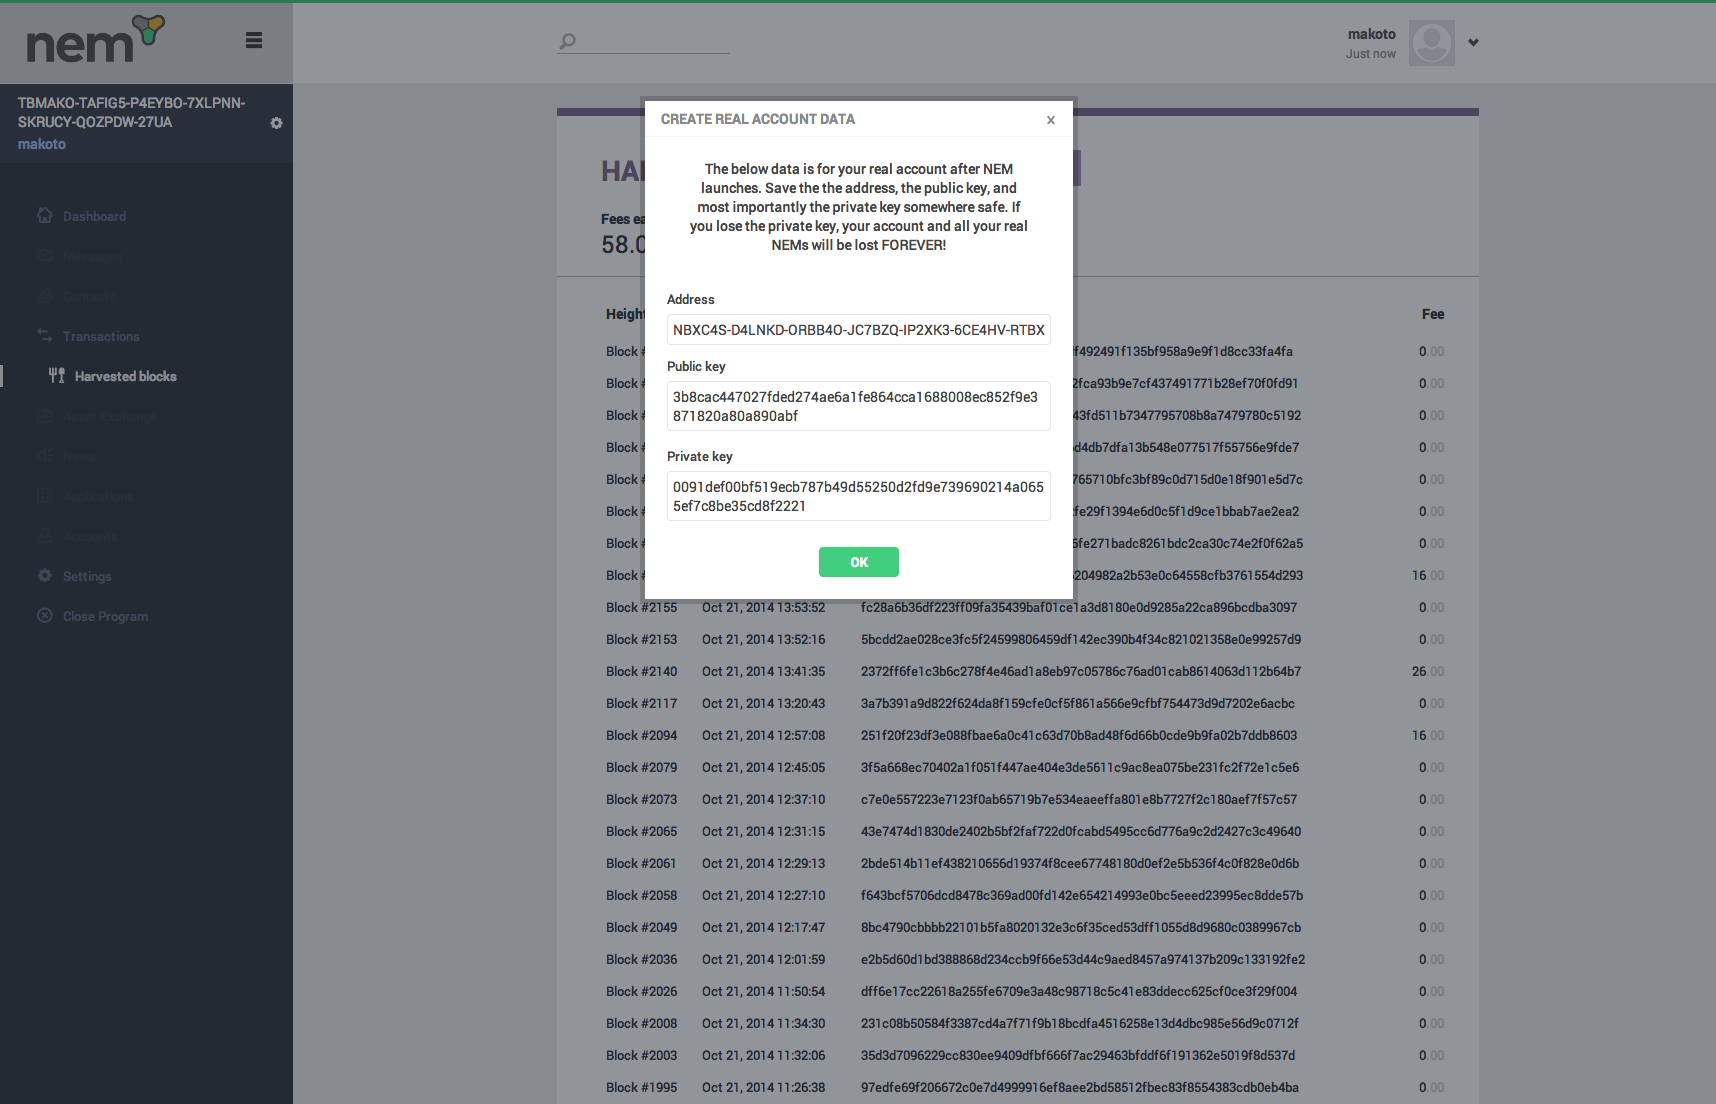Viewport: 1716px width, 1104px height.
Task: Click the 'Block #2153' row label
Action: click(x=641, y=639)
